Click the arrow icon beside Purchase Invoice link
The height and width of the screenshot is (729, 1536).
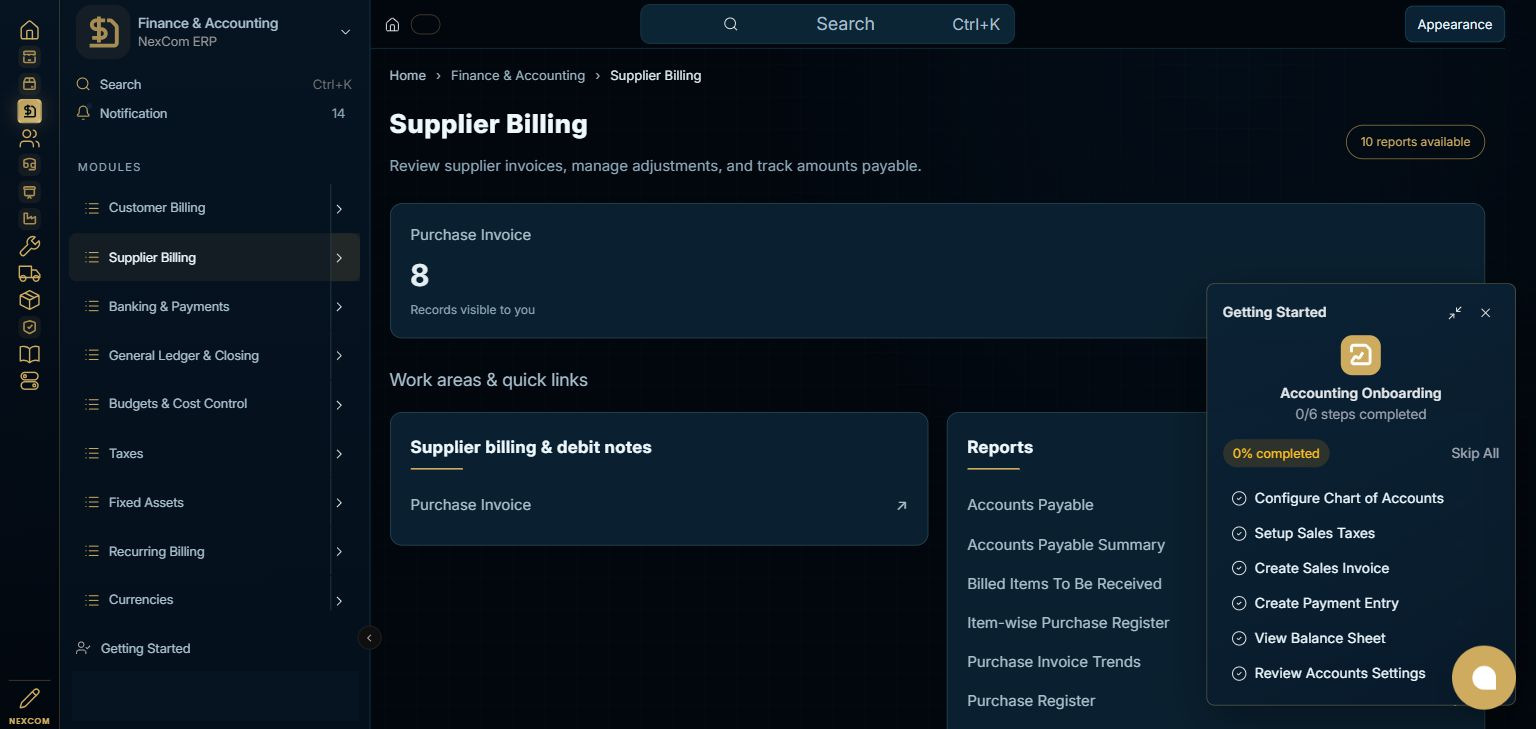[x=901, y=506]
